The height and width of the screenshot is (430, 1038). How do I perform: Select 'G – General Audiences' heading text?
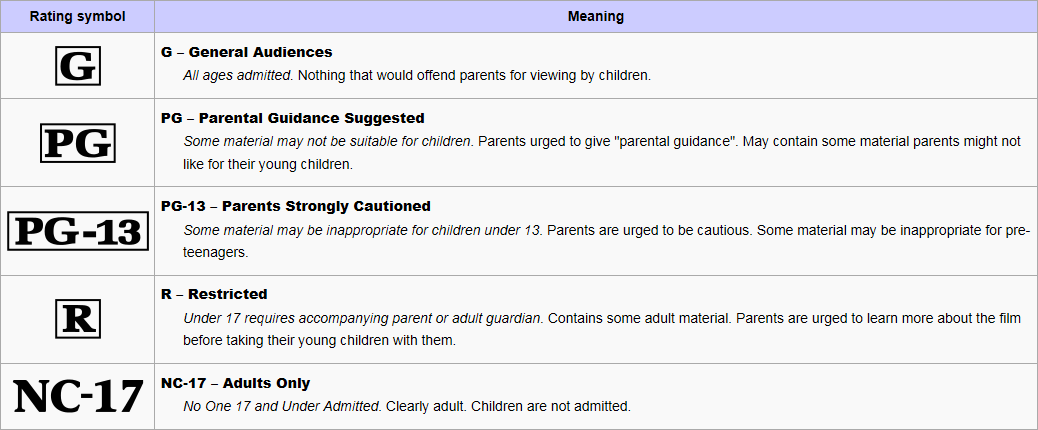coord(247,52)
